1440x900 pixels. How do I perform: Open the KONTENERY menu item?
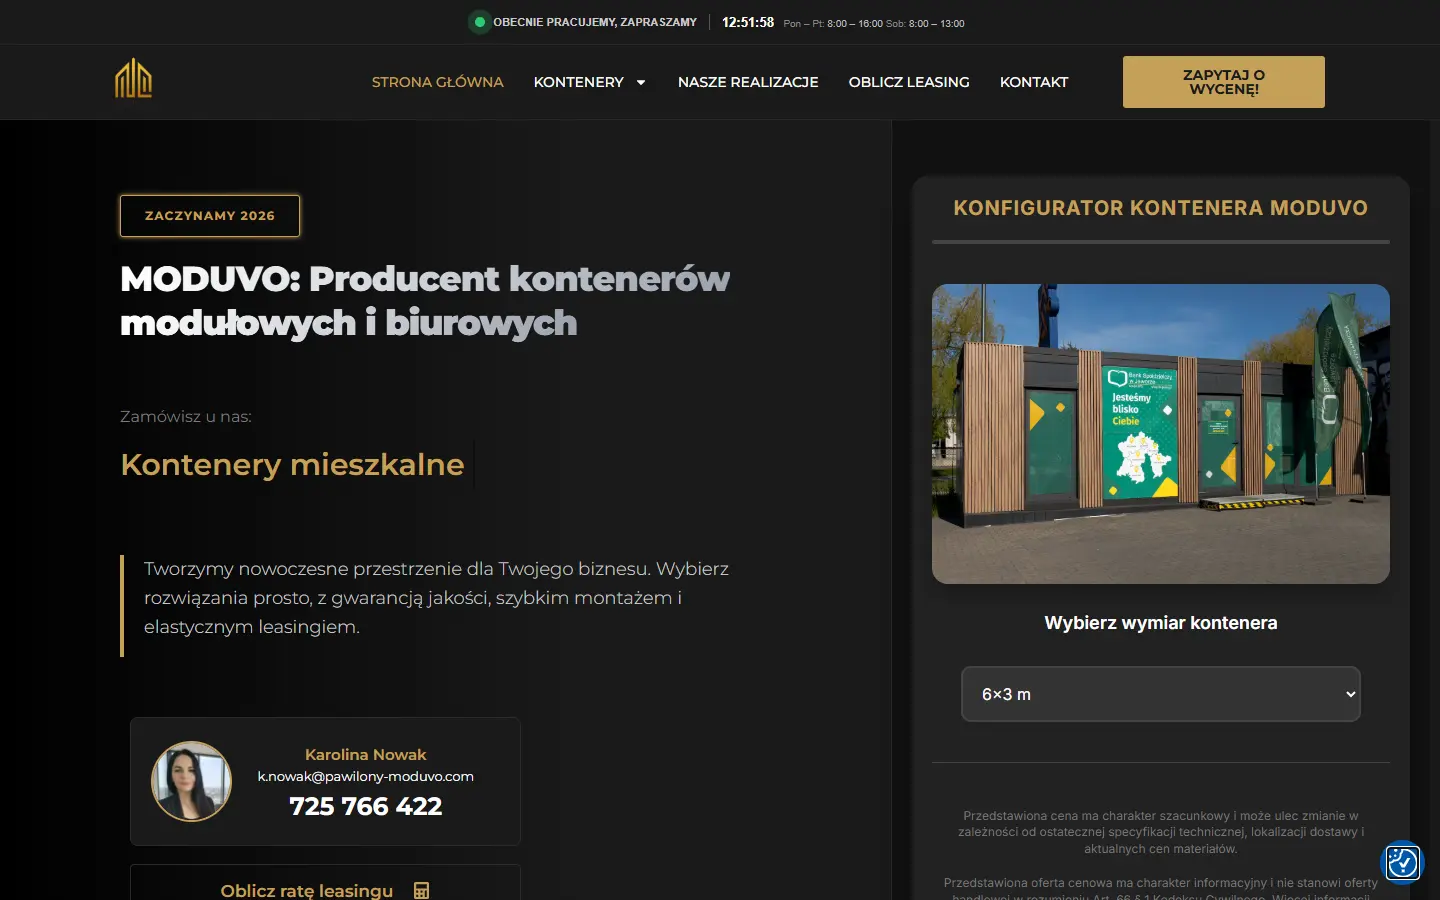pyautogui.click(x=579, y=82)
